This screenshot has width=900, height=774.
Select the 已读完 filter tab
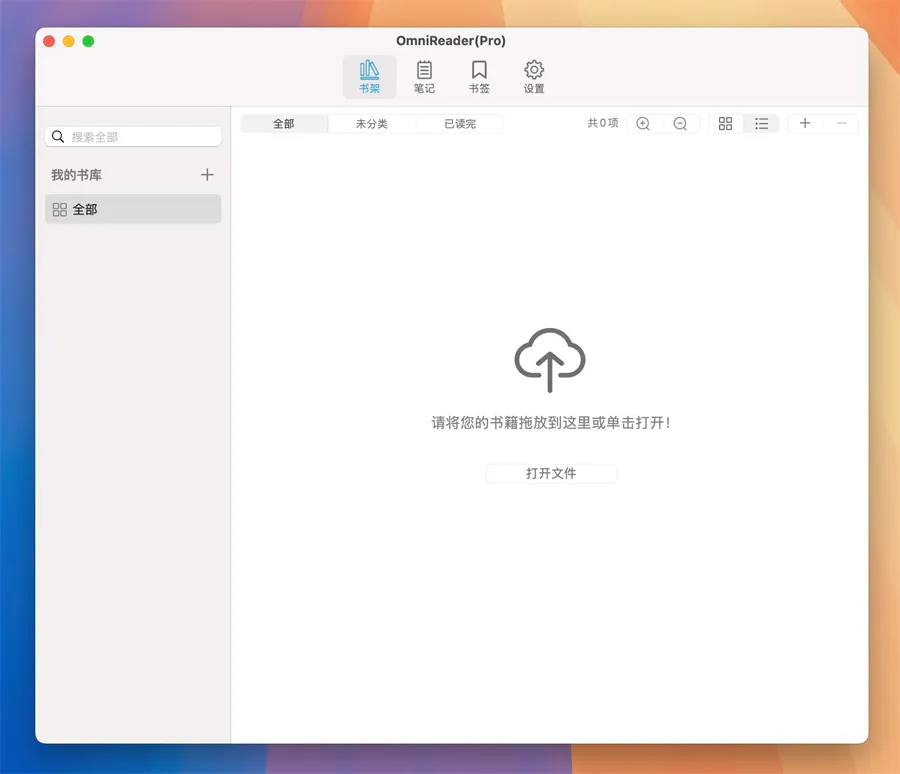tap(460, 124)
